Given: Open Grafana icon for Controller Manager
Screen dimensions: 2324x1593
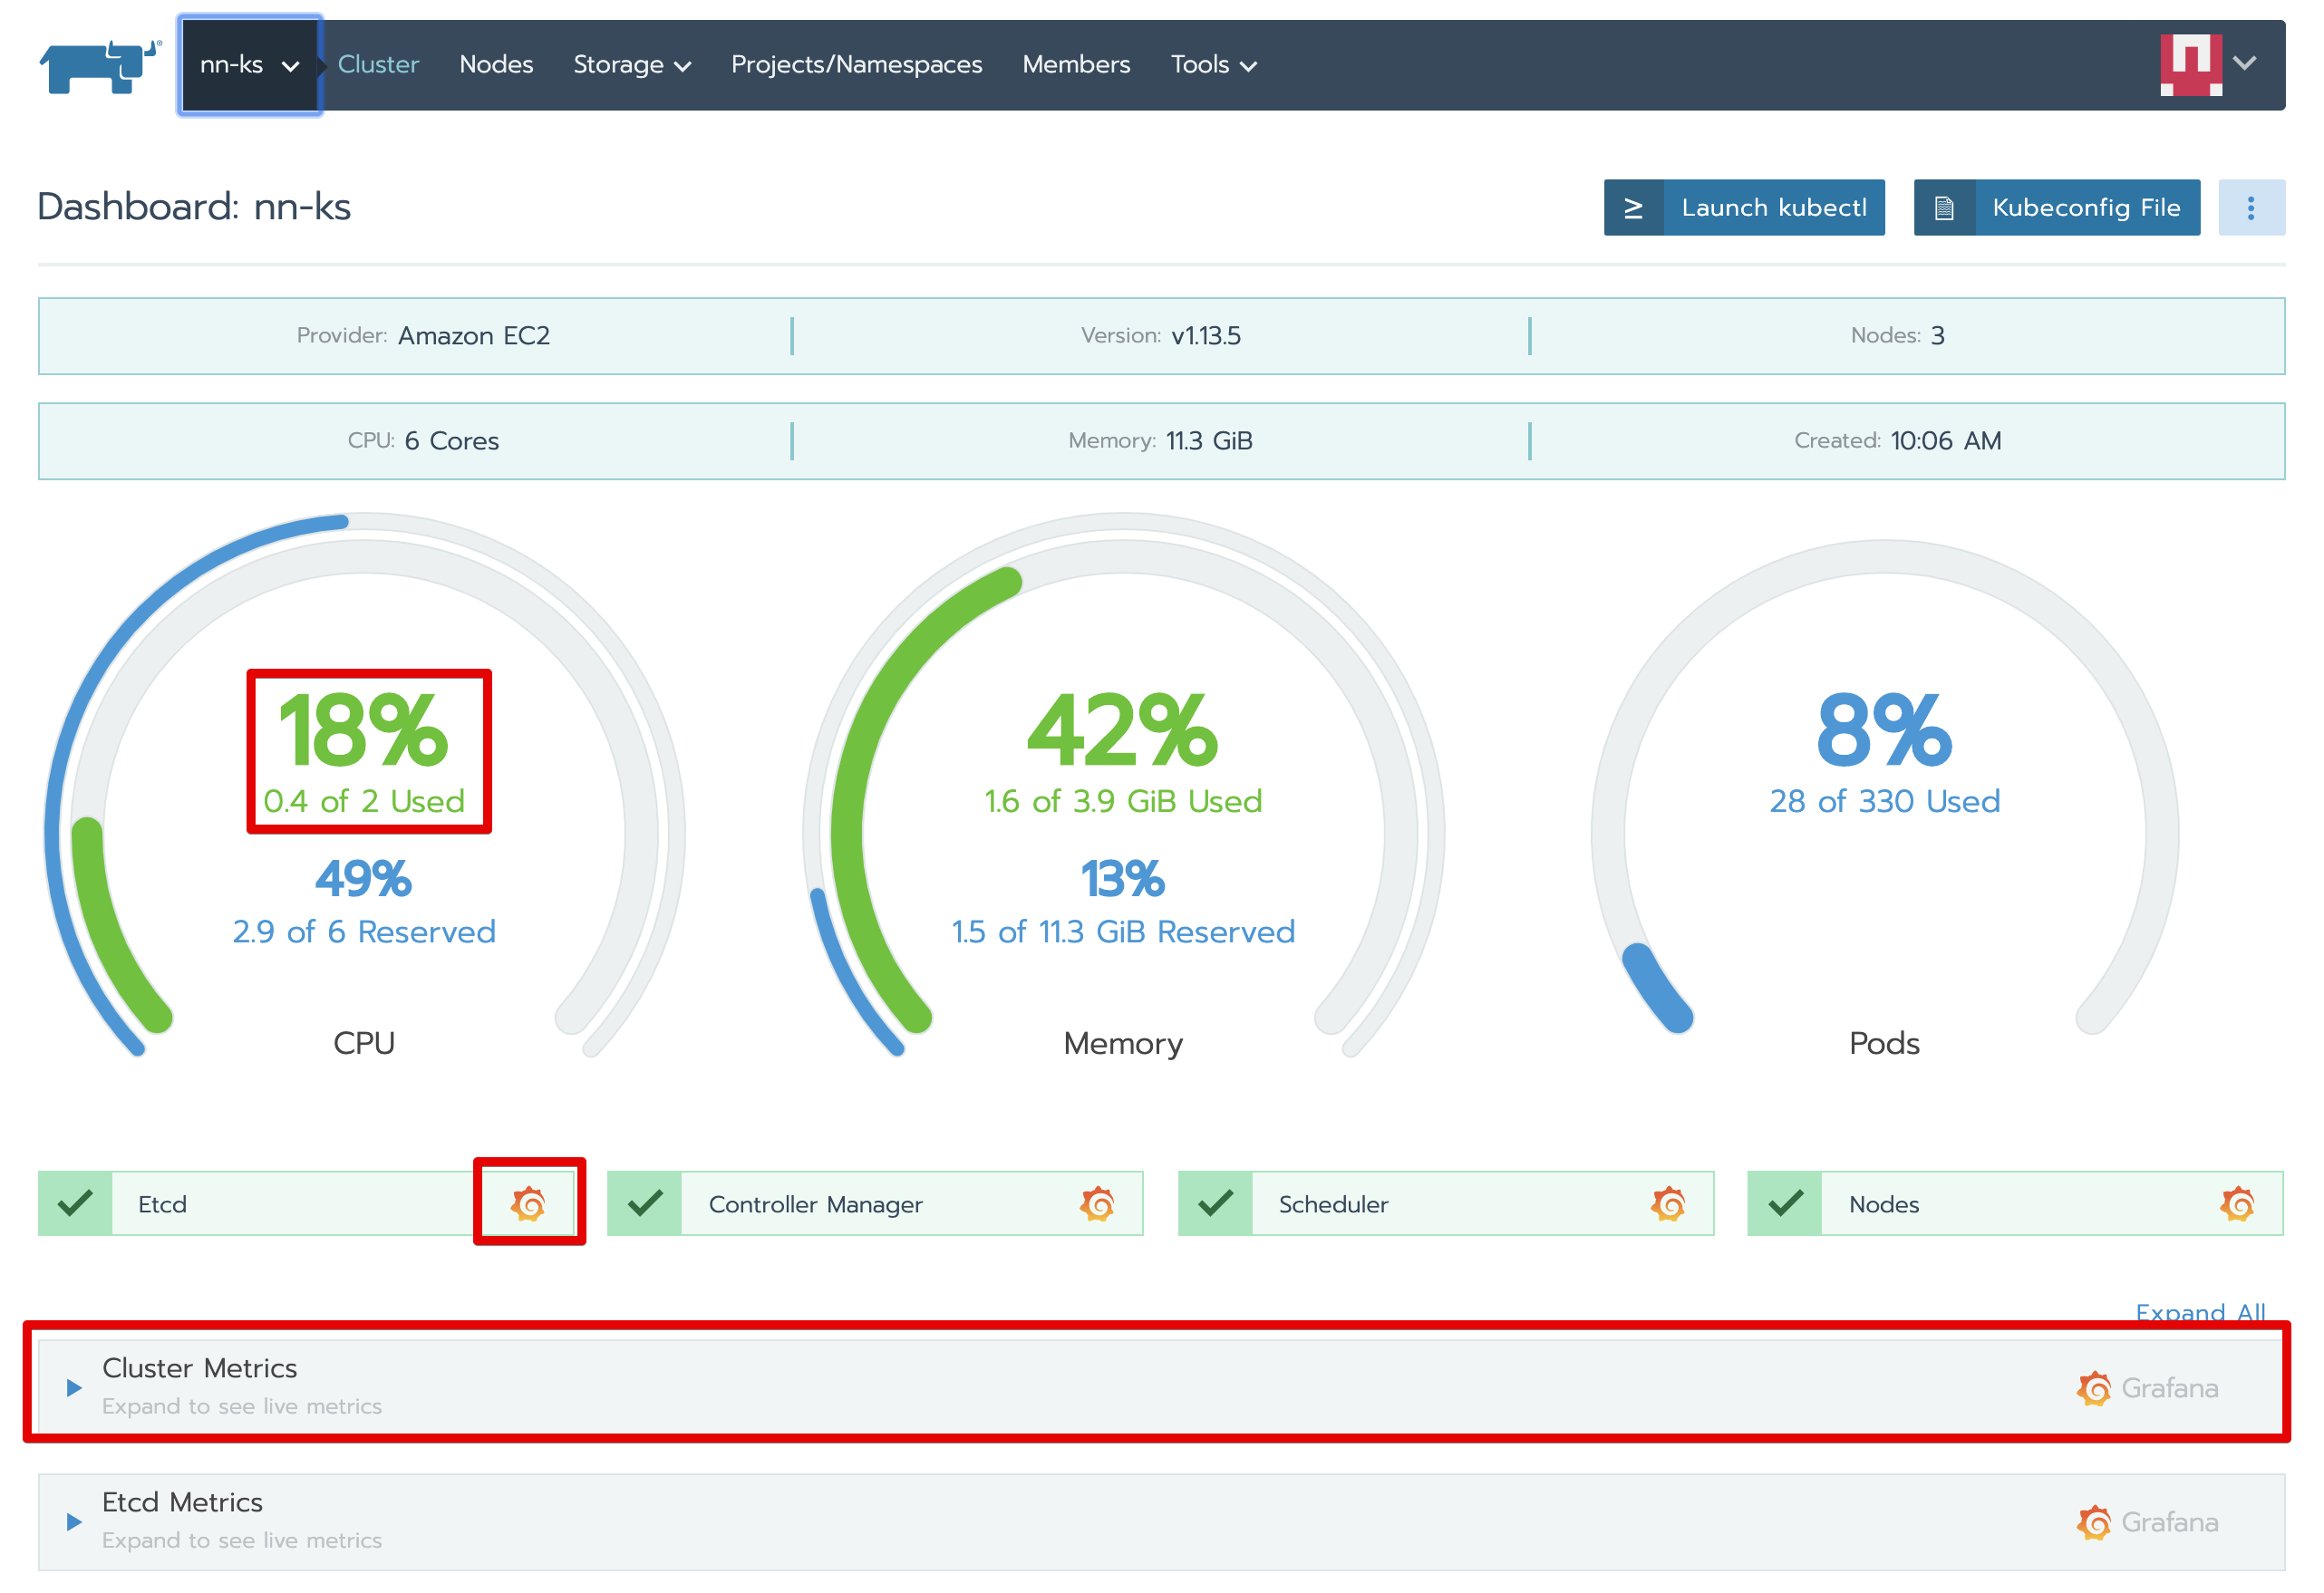Looking at the screenshot, I should pyautogui.click(x=1097, y=1204).
